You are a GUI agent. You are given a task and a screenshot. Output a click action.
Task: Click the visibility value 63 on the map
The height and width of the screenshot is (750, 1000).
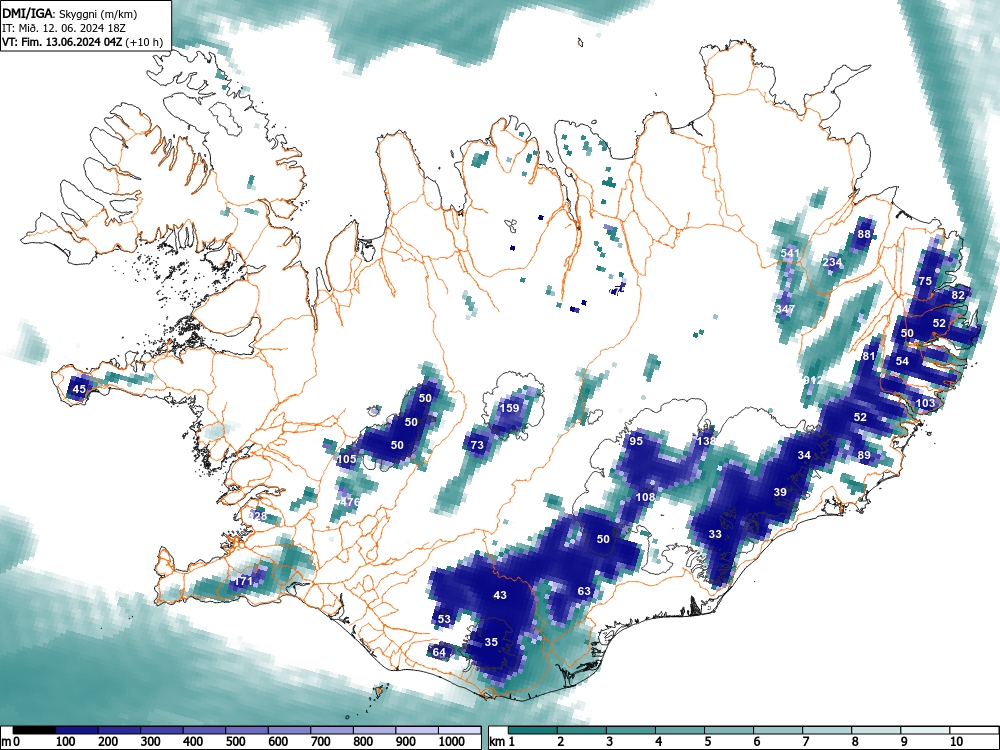[584, 591]
